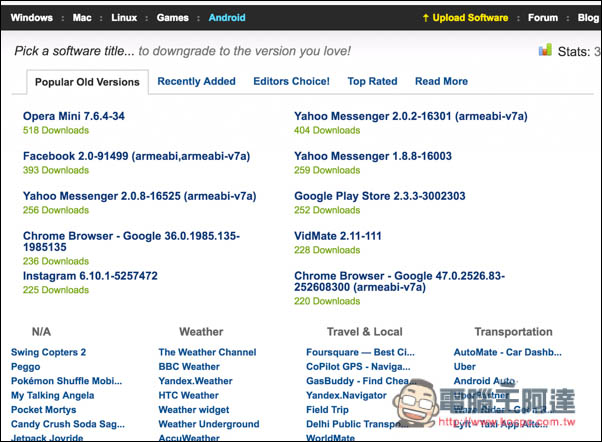This screenshot has width=602, height=442.
Task: Open Google Play Store 2.3.3-3002303
Action: tap(380, 196)
